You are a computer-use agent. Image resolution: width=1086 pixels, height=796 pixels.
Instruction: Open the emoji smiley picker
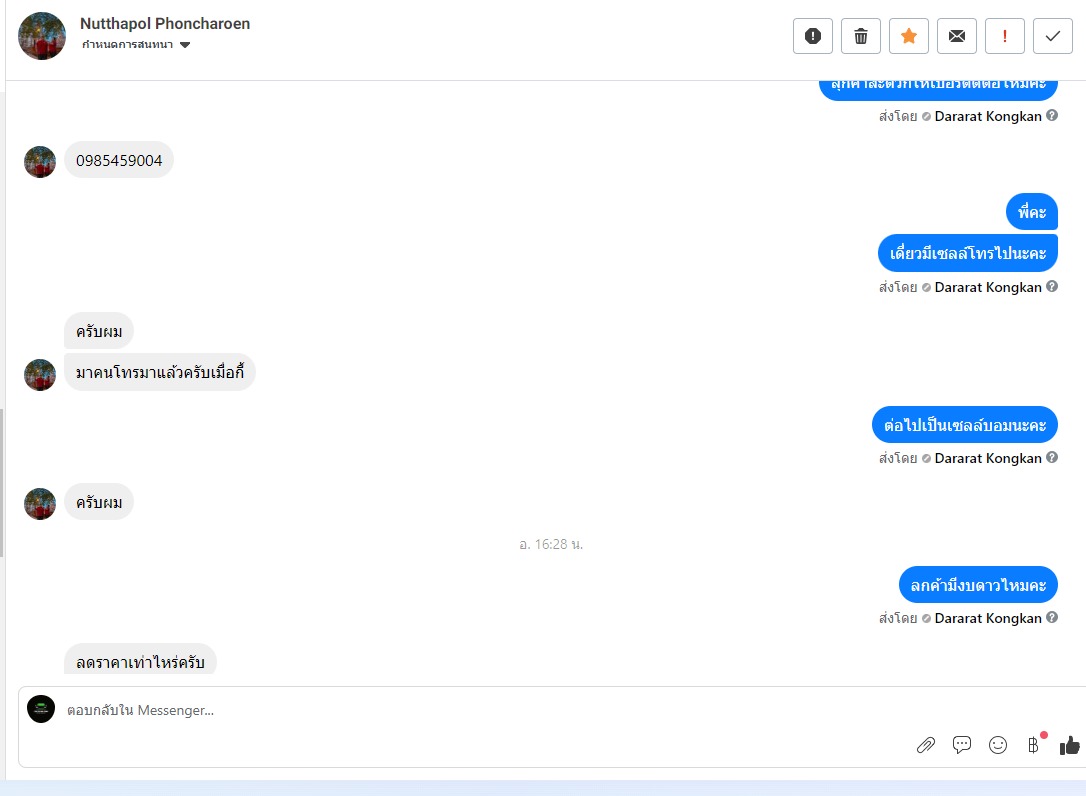[x=997, y=745]
